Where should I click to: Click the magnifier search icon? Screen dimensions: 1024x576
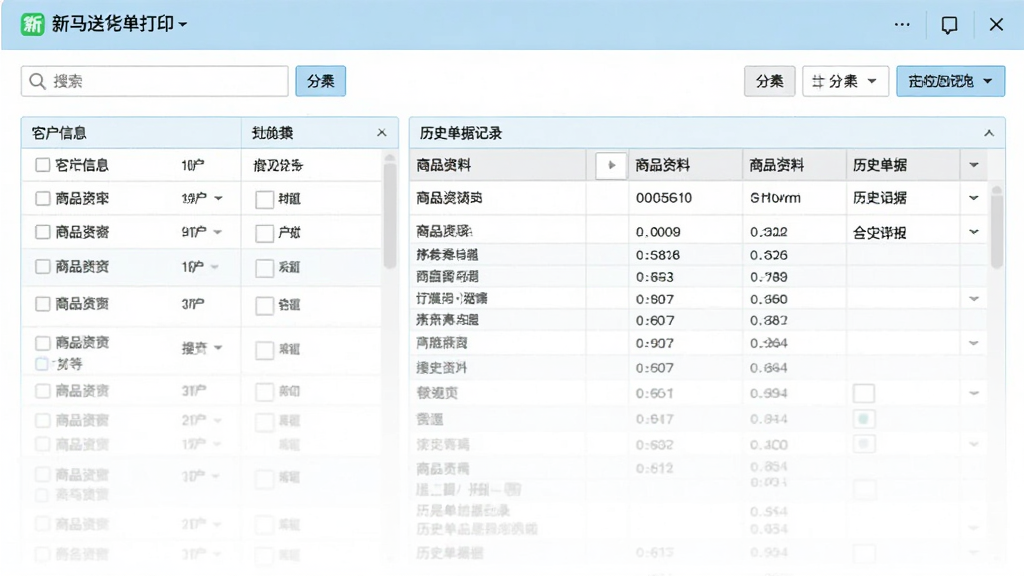tap(37, 81)
